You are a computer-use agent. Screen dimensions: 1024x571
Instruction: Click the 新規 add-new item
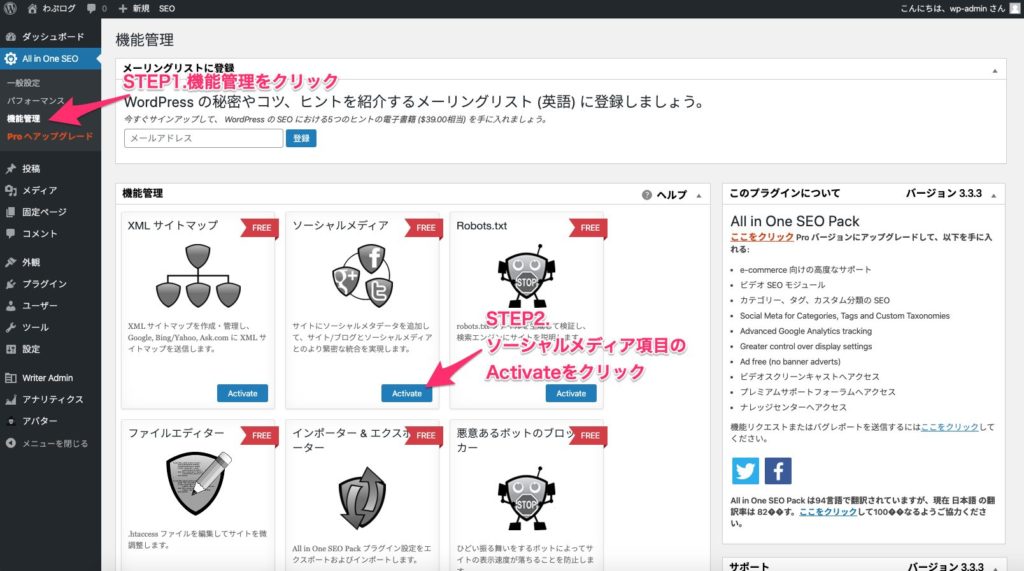tap(134, 8)
